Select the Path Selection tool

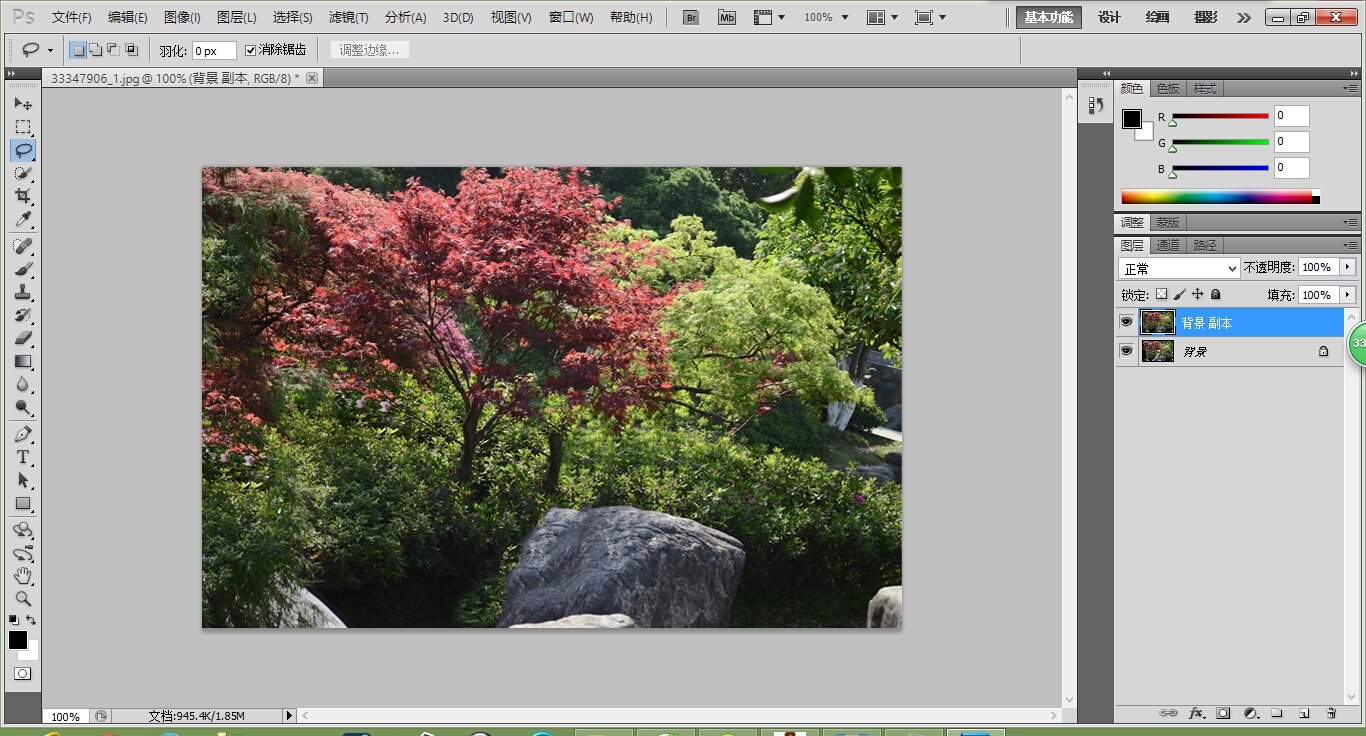tap(23, 481)
